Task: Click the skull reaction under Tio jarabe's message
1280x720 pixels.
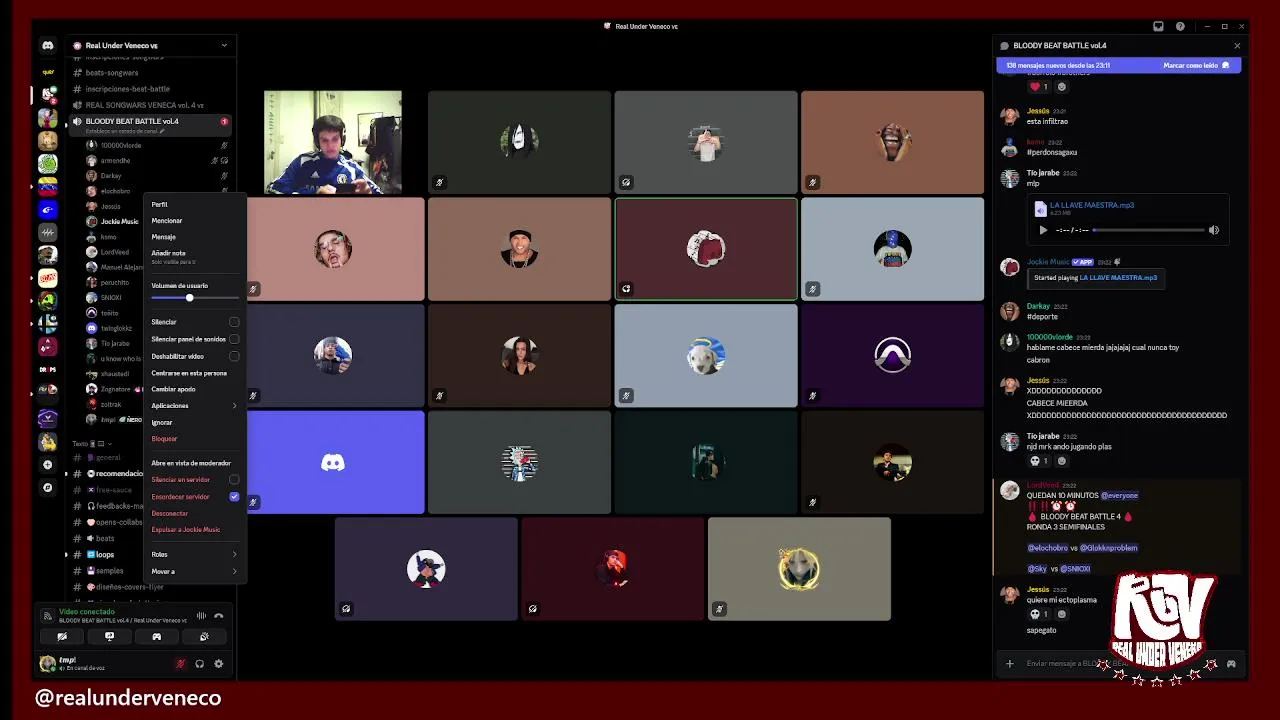Action: [x=1040, y=461]
